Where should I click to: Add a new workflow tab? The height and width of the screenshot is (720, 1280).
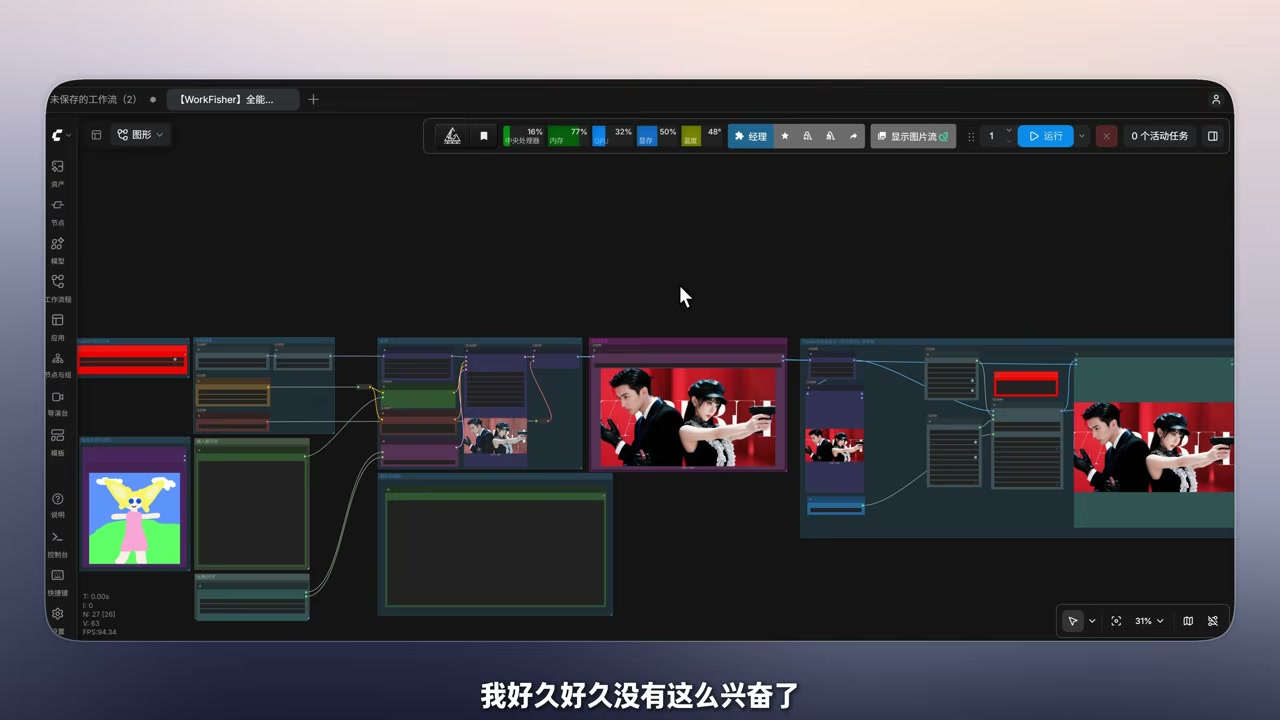click(313, 99)
